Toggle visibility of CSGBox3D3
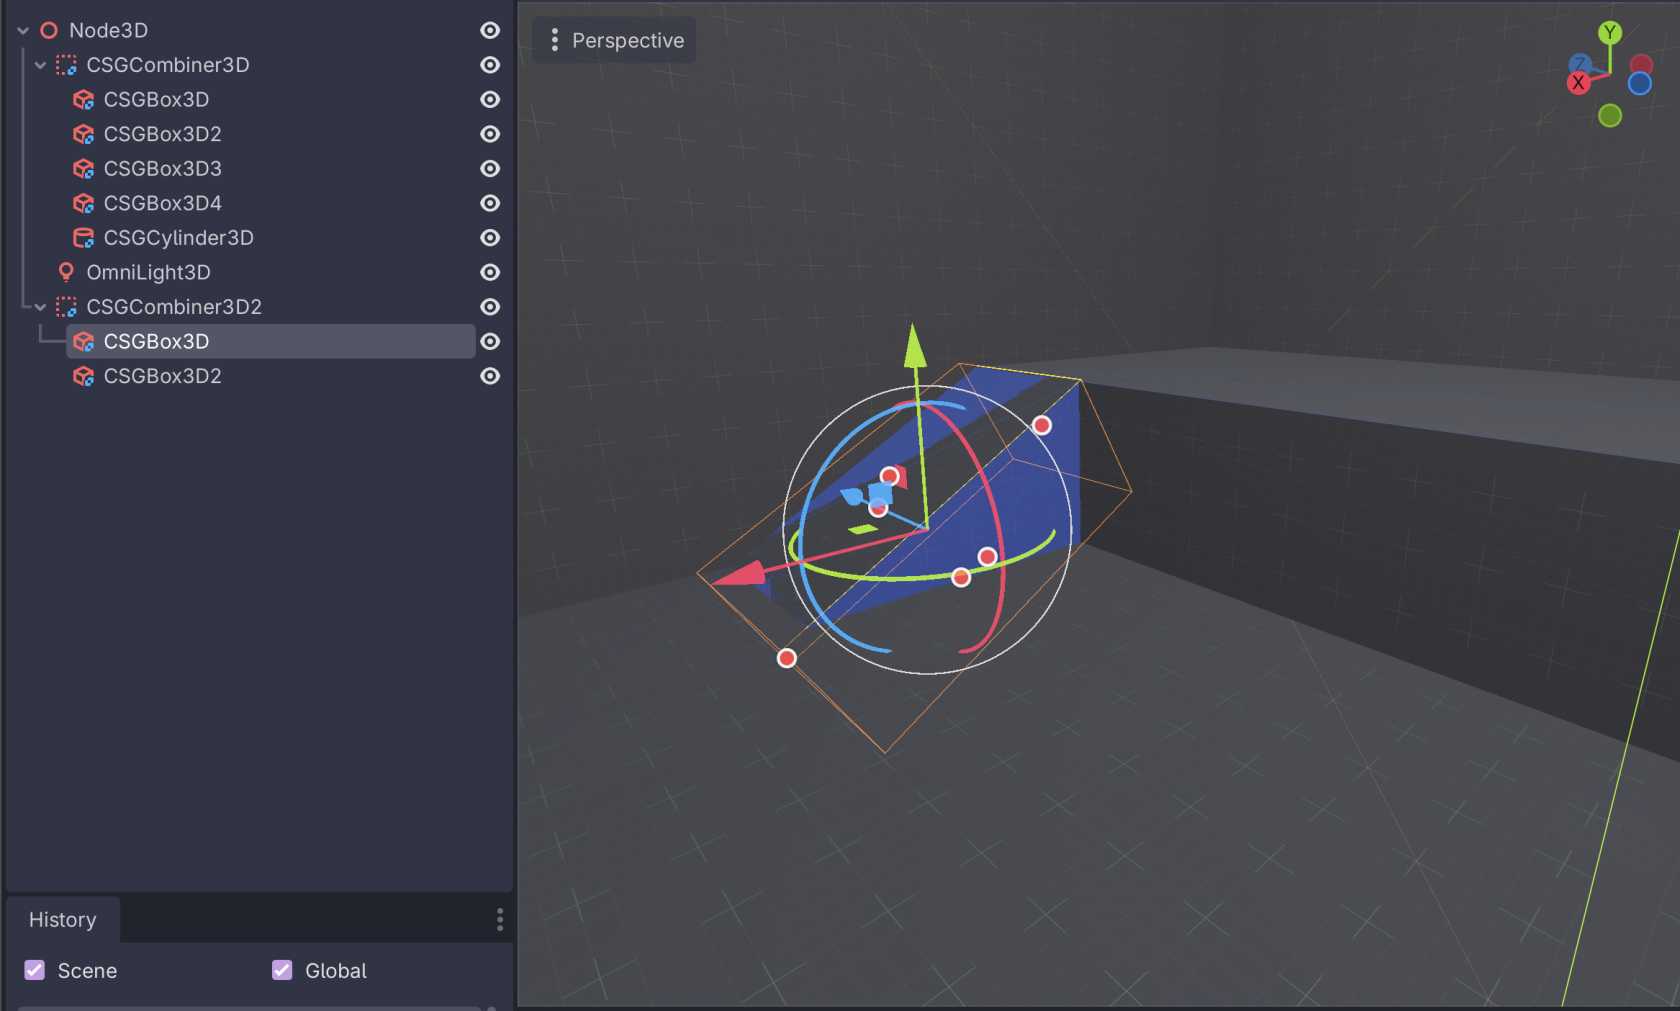Viewport: 1680px width, 1011px height. coord(489,169)
